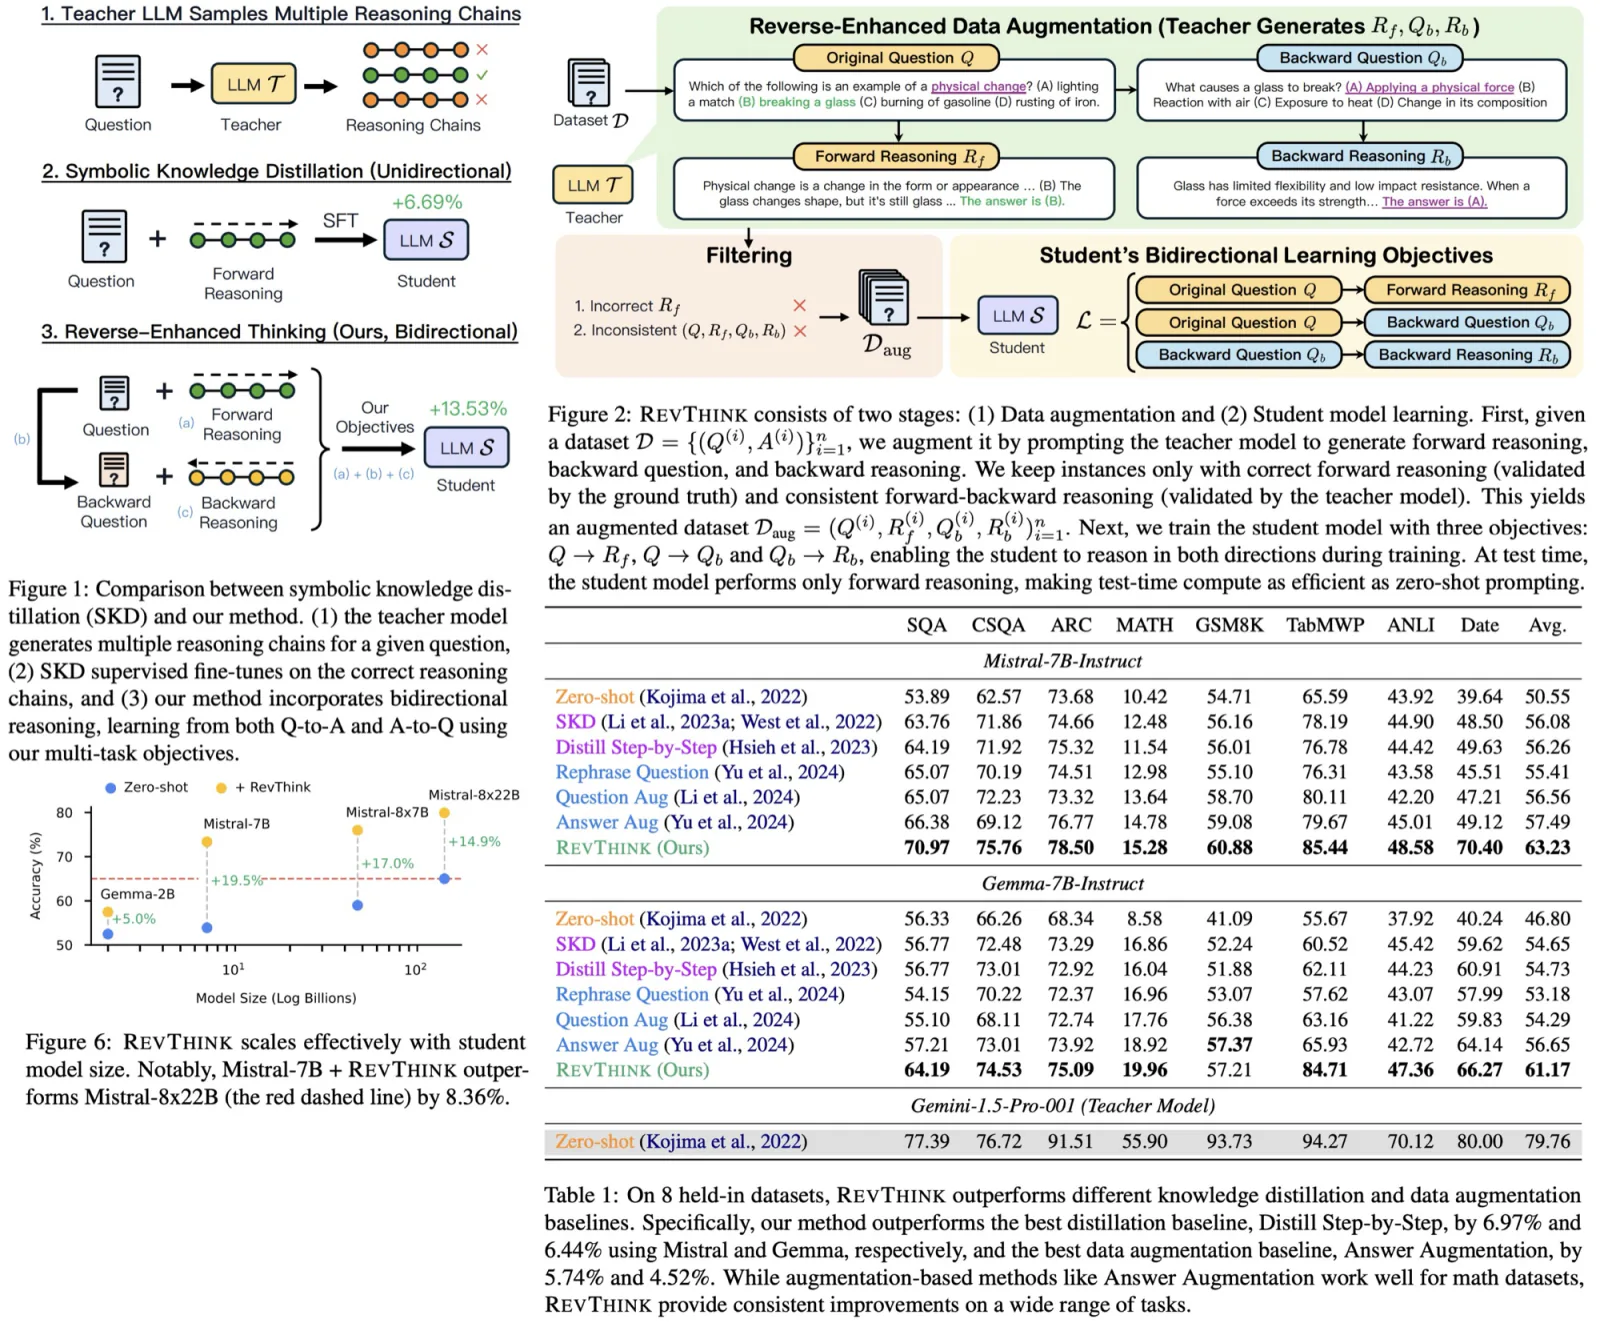
Task: Click the red X next to Incorrect R_f
Action: click(799, 305)
